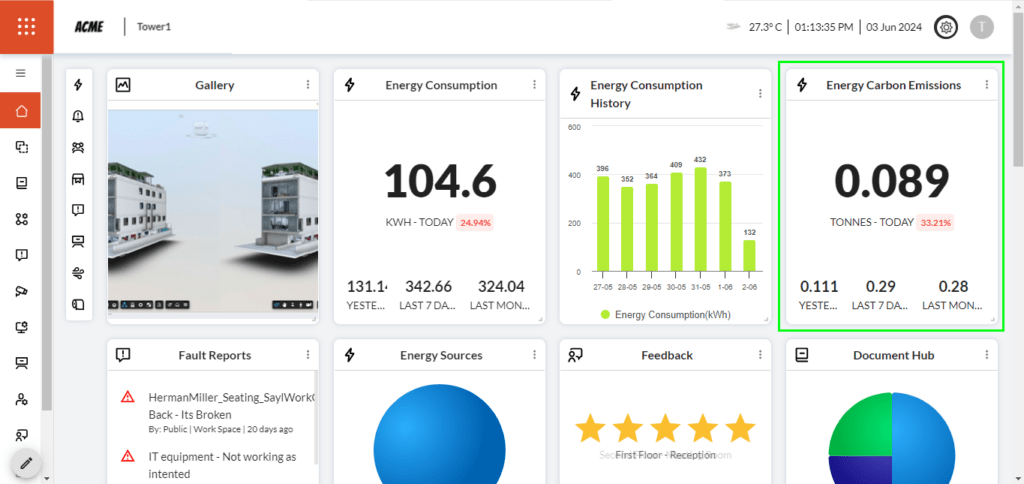Viewport: 1024px width, 484px height.
Task: Click the people group icon in filter panel
Action: tap(78, 148)
